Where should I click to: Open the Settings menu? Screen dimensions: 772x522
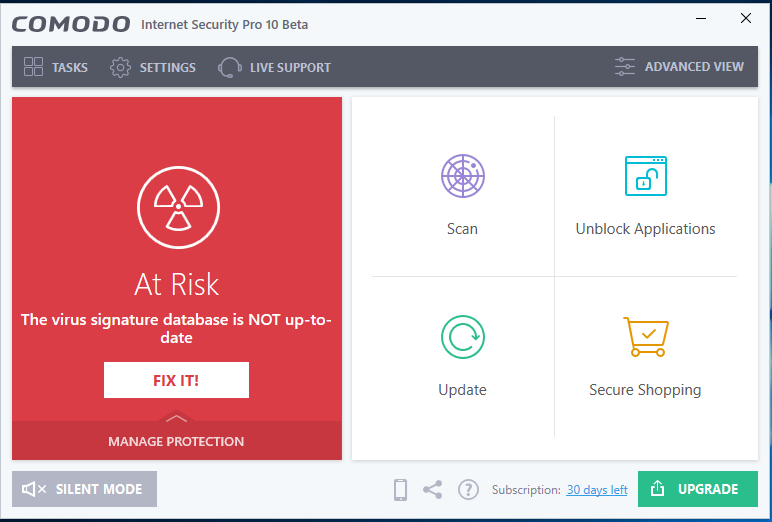point(153,67)
